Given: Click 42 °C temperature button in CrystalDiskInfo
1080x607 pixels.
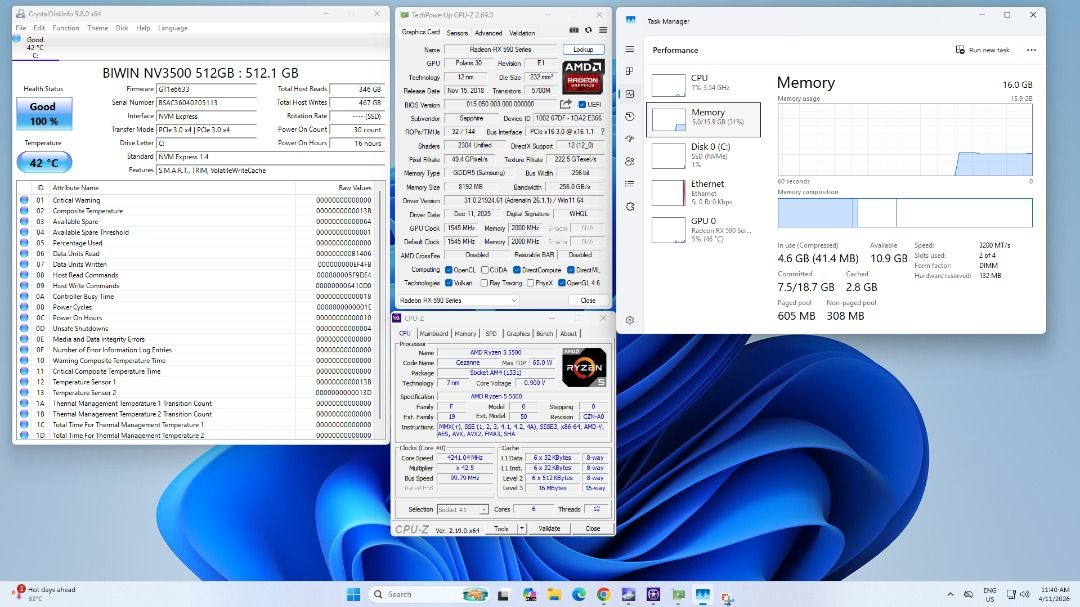Looking at the screenshot, I should [44, 163].
